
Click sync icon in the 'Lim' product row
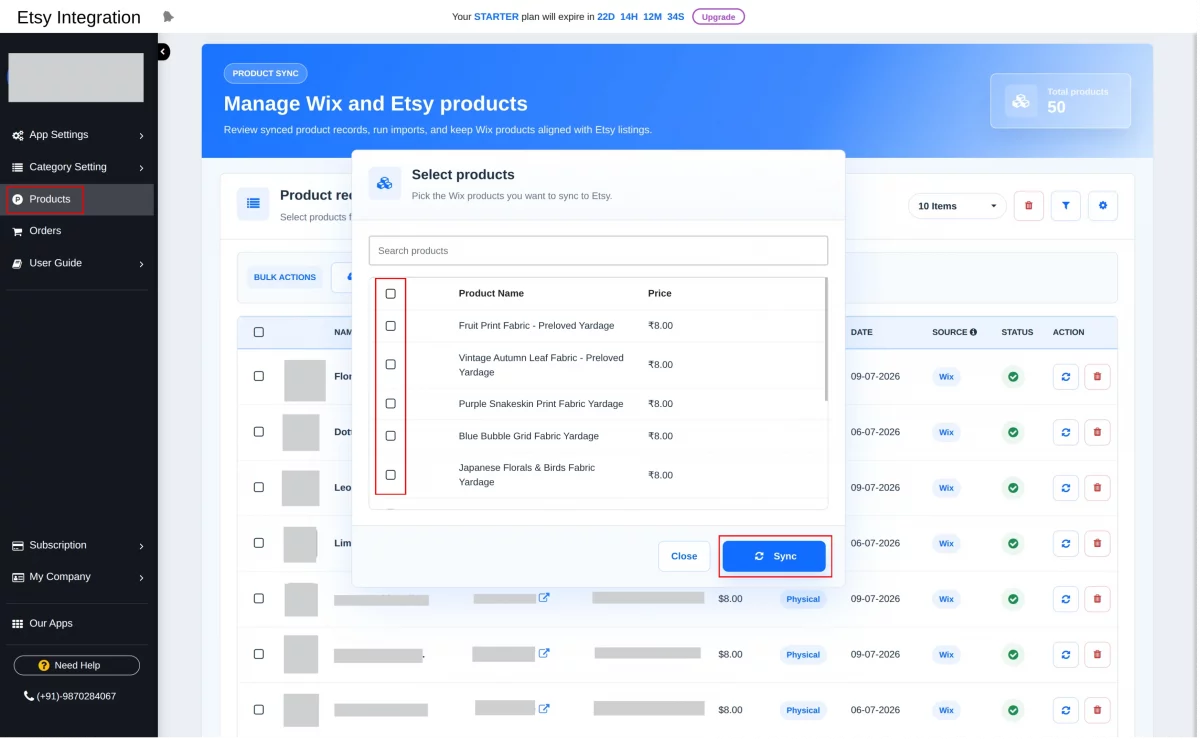click(1066, 543)
